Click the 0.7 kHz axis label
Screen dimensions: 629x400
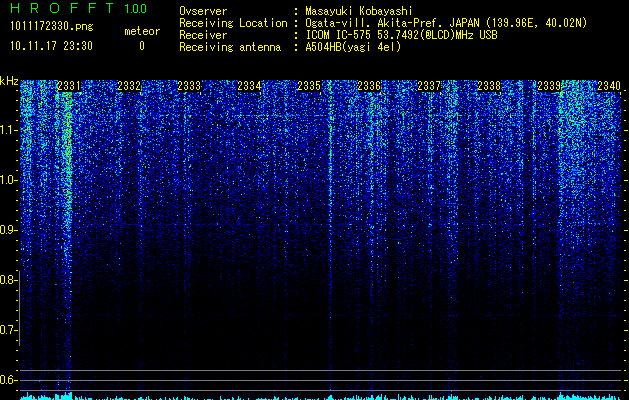(8, 330)
